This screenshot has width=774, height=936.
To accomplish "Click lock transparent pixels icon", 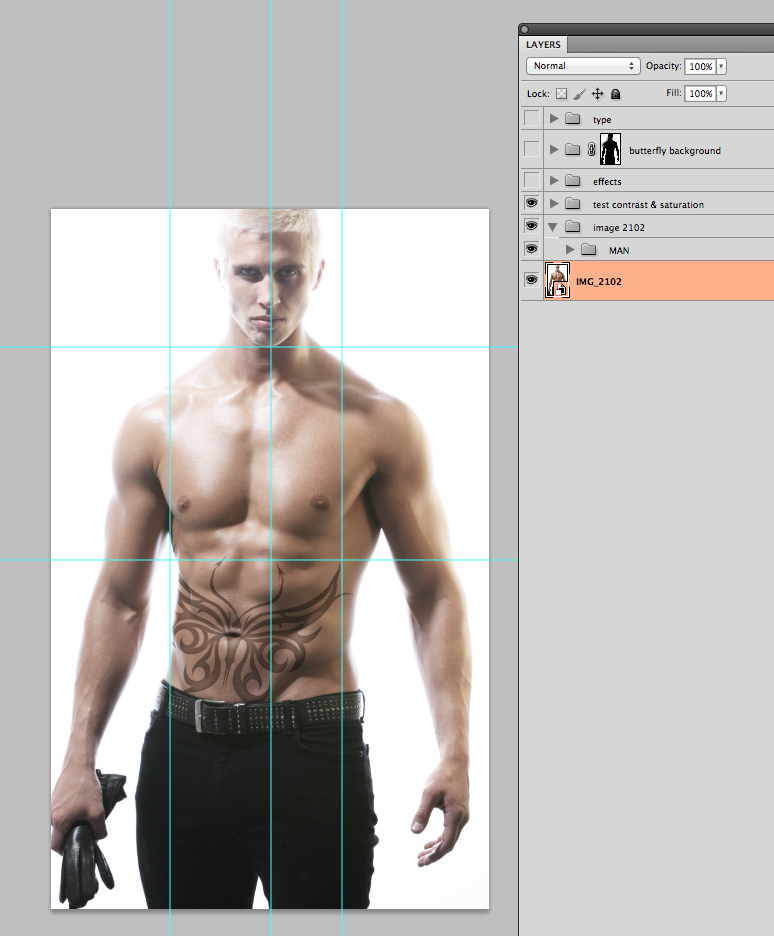I will point(562,94).
